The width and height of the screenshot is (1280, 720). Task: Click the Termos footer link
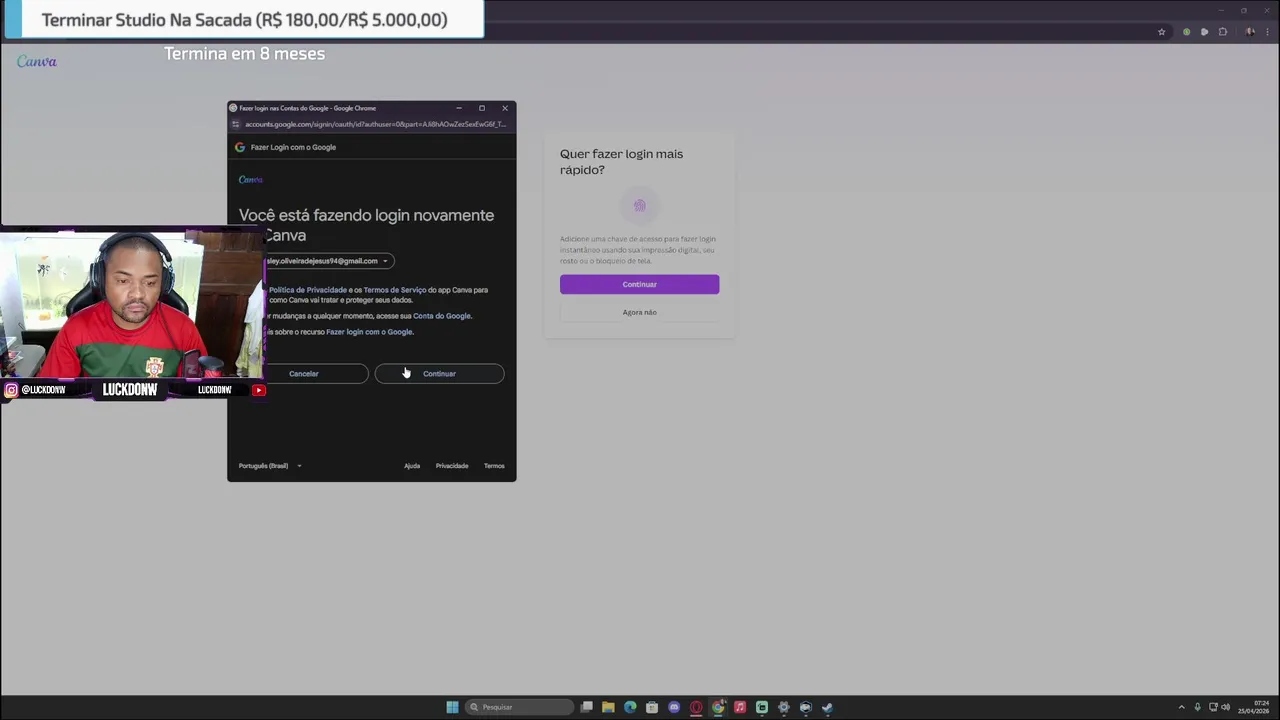[x=494, y=466]
